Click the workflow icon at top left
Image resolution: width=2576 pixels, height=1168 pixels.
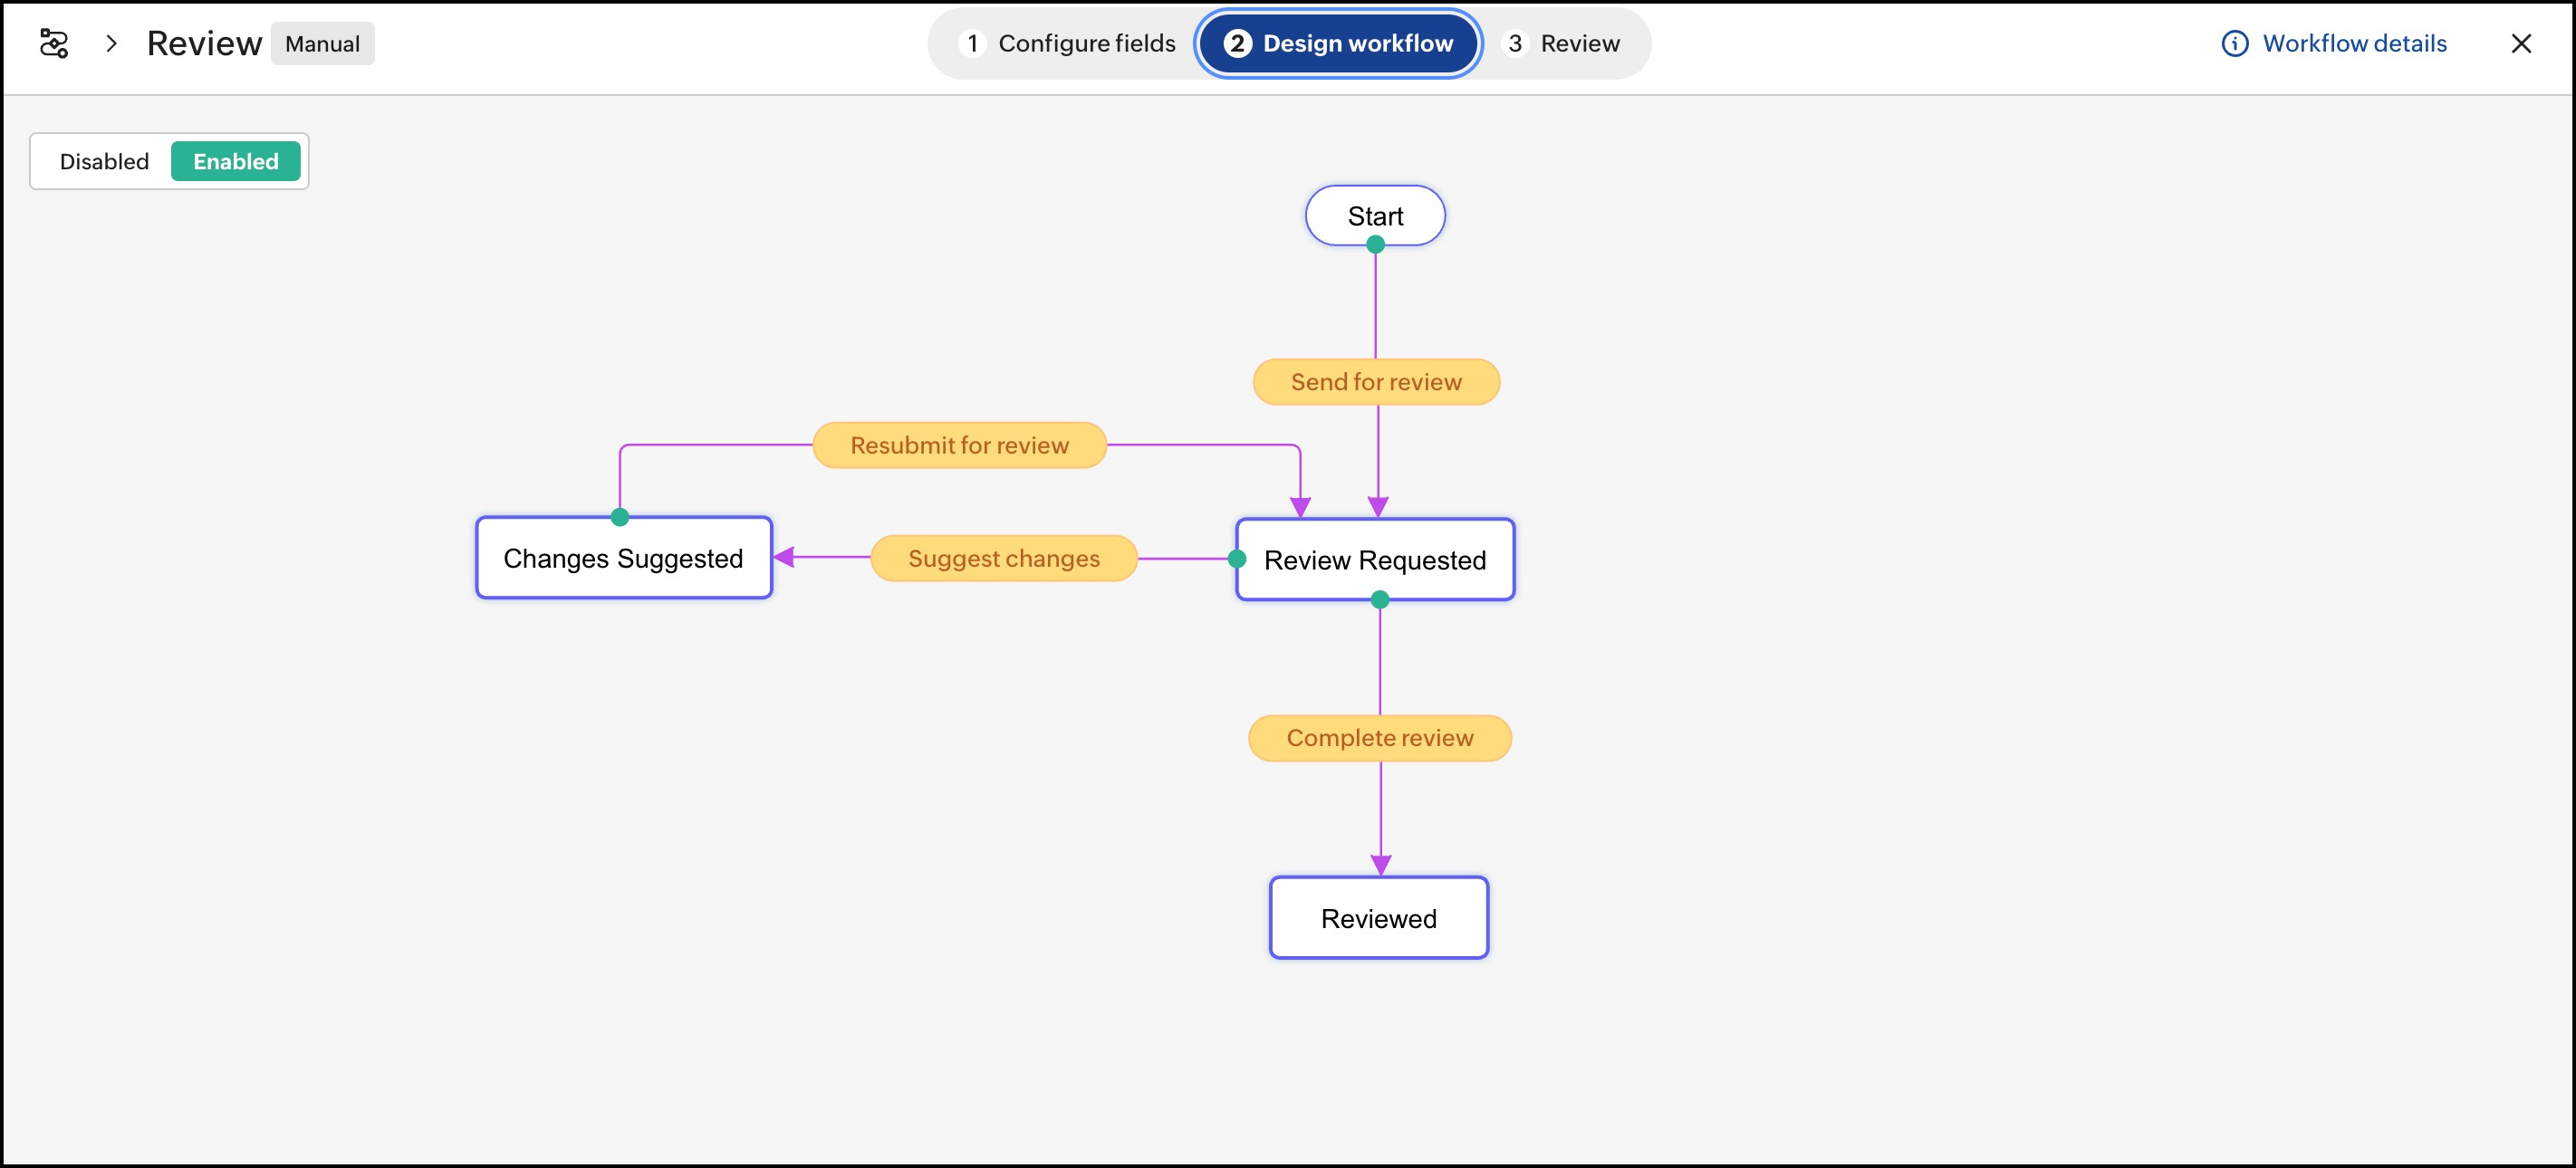(x=53, y=43)
